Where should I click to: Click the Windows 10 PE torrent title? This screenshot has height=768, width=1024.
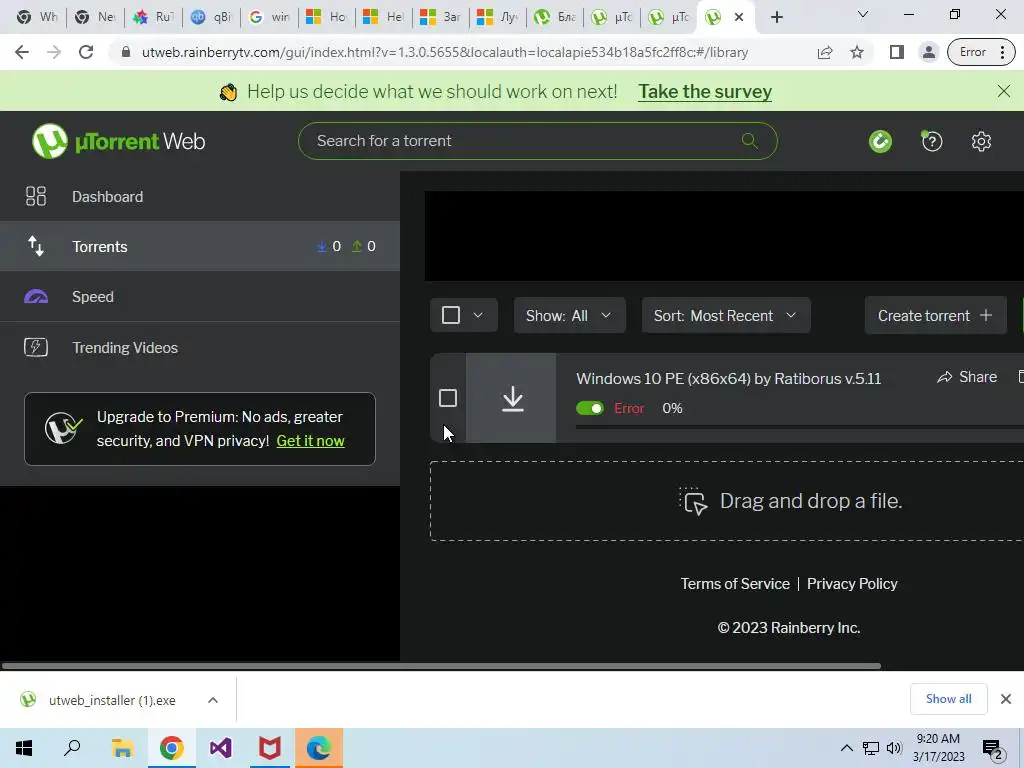tap(728, 379)
